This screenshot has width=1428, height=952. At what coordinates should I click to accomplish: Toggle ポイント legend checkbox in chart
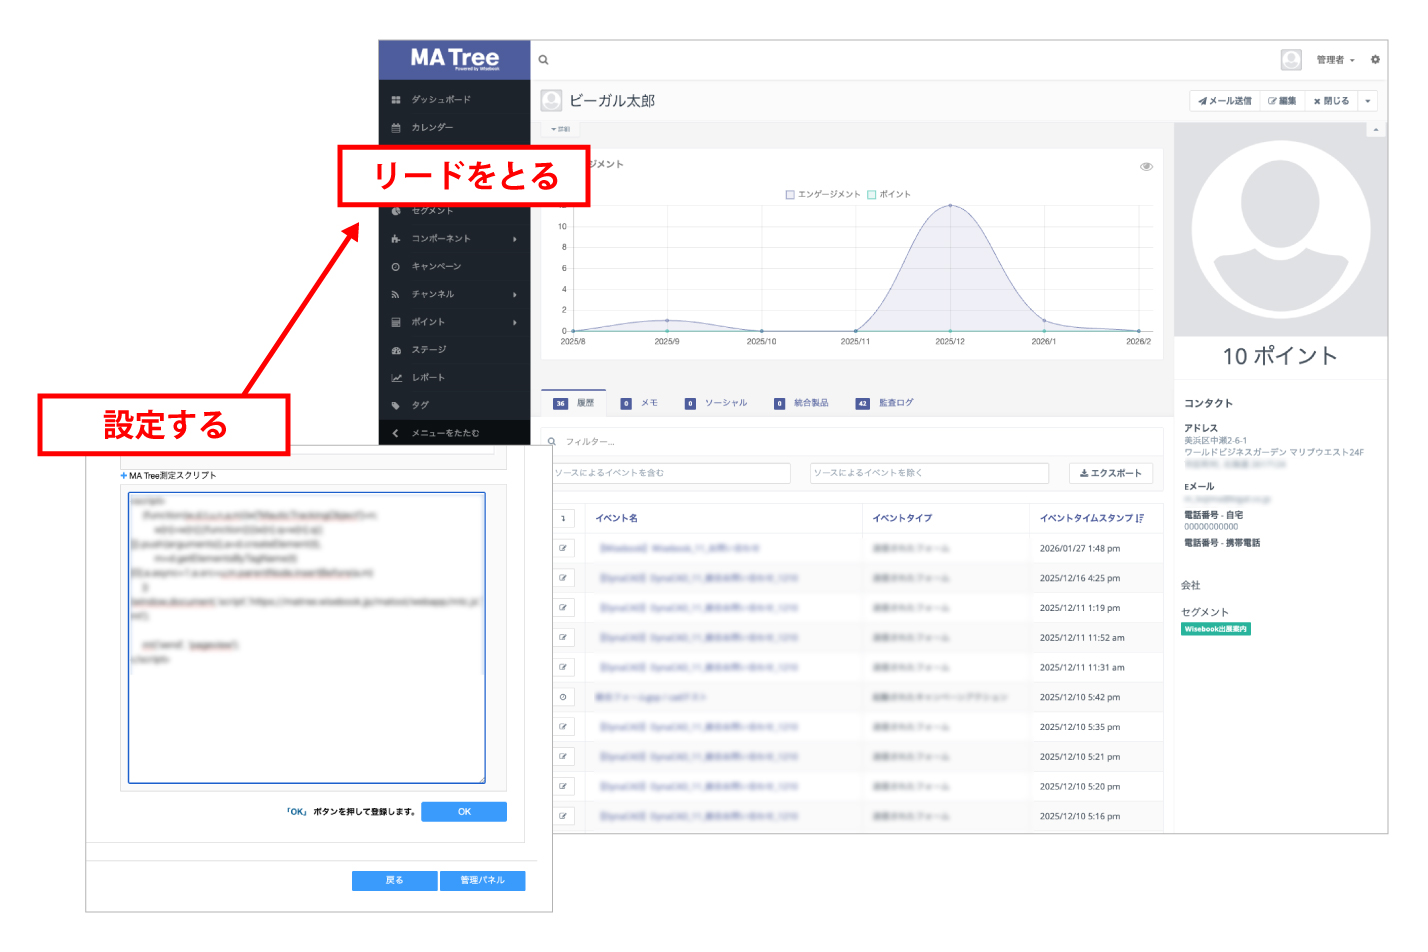(871, 195)
